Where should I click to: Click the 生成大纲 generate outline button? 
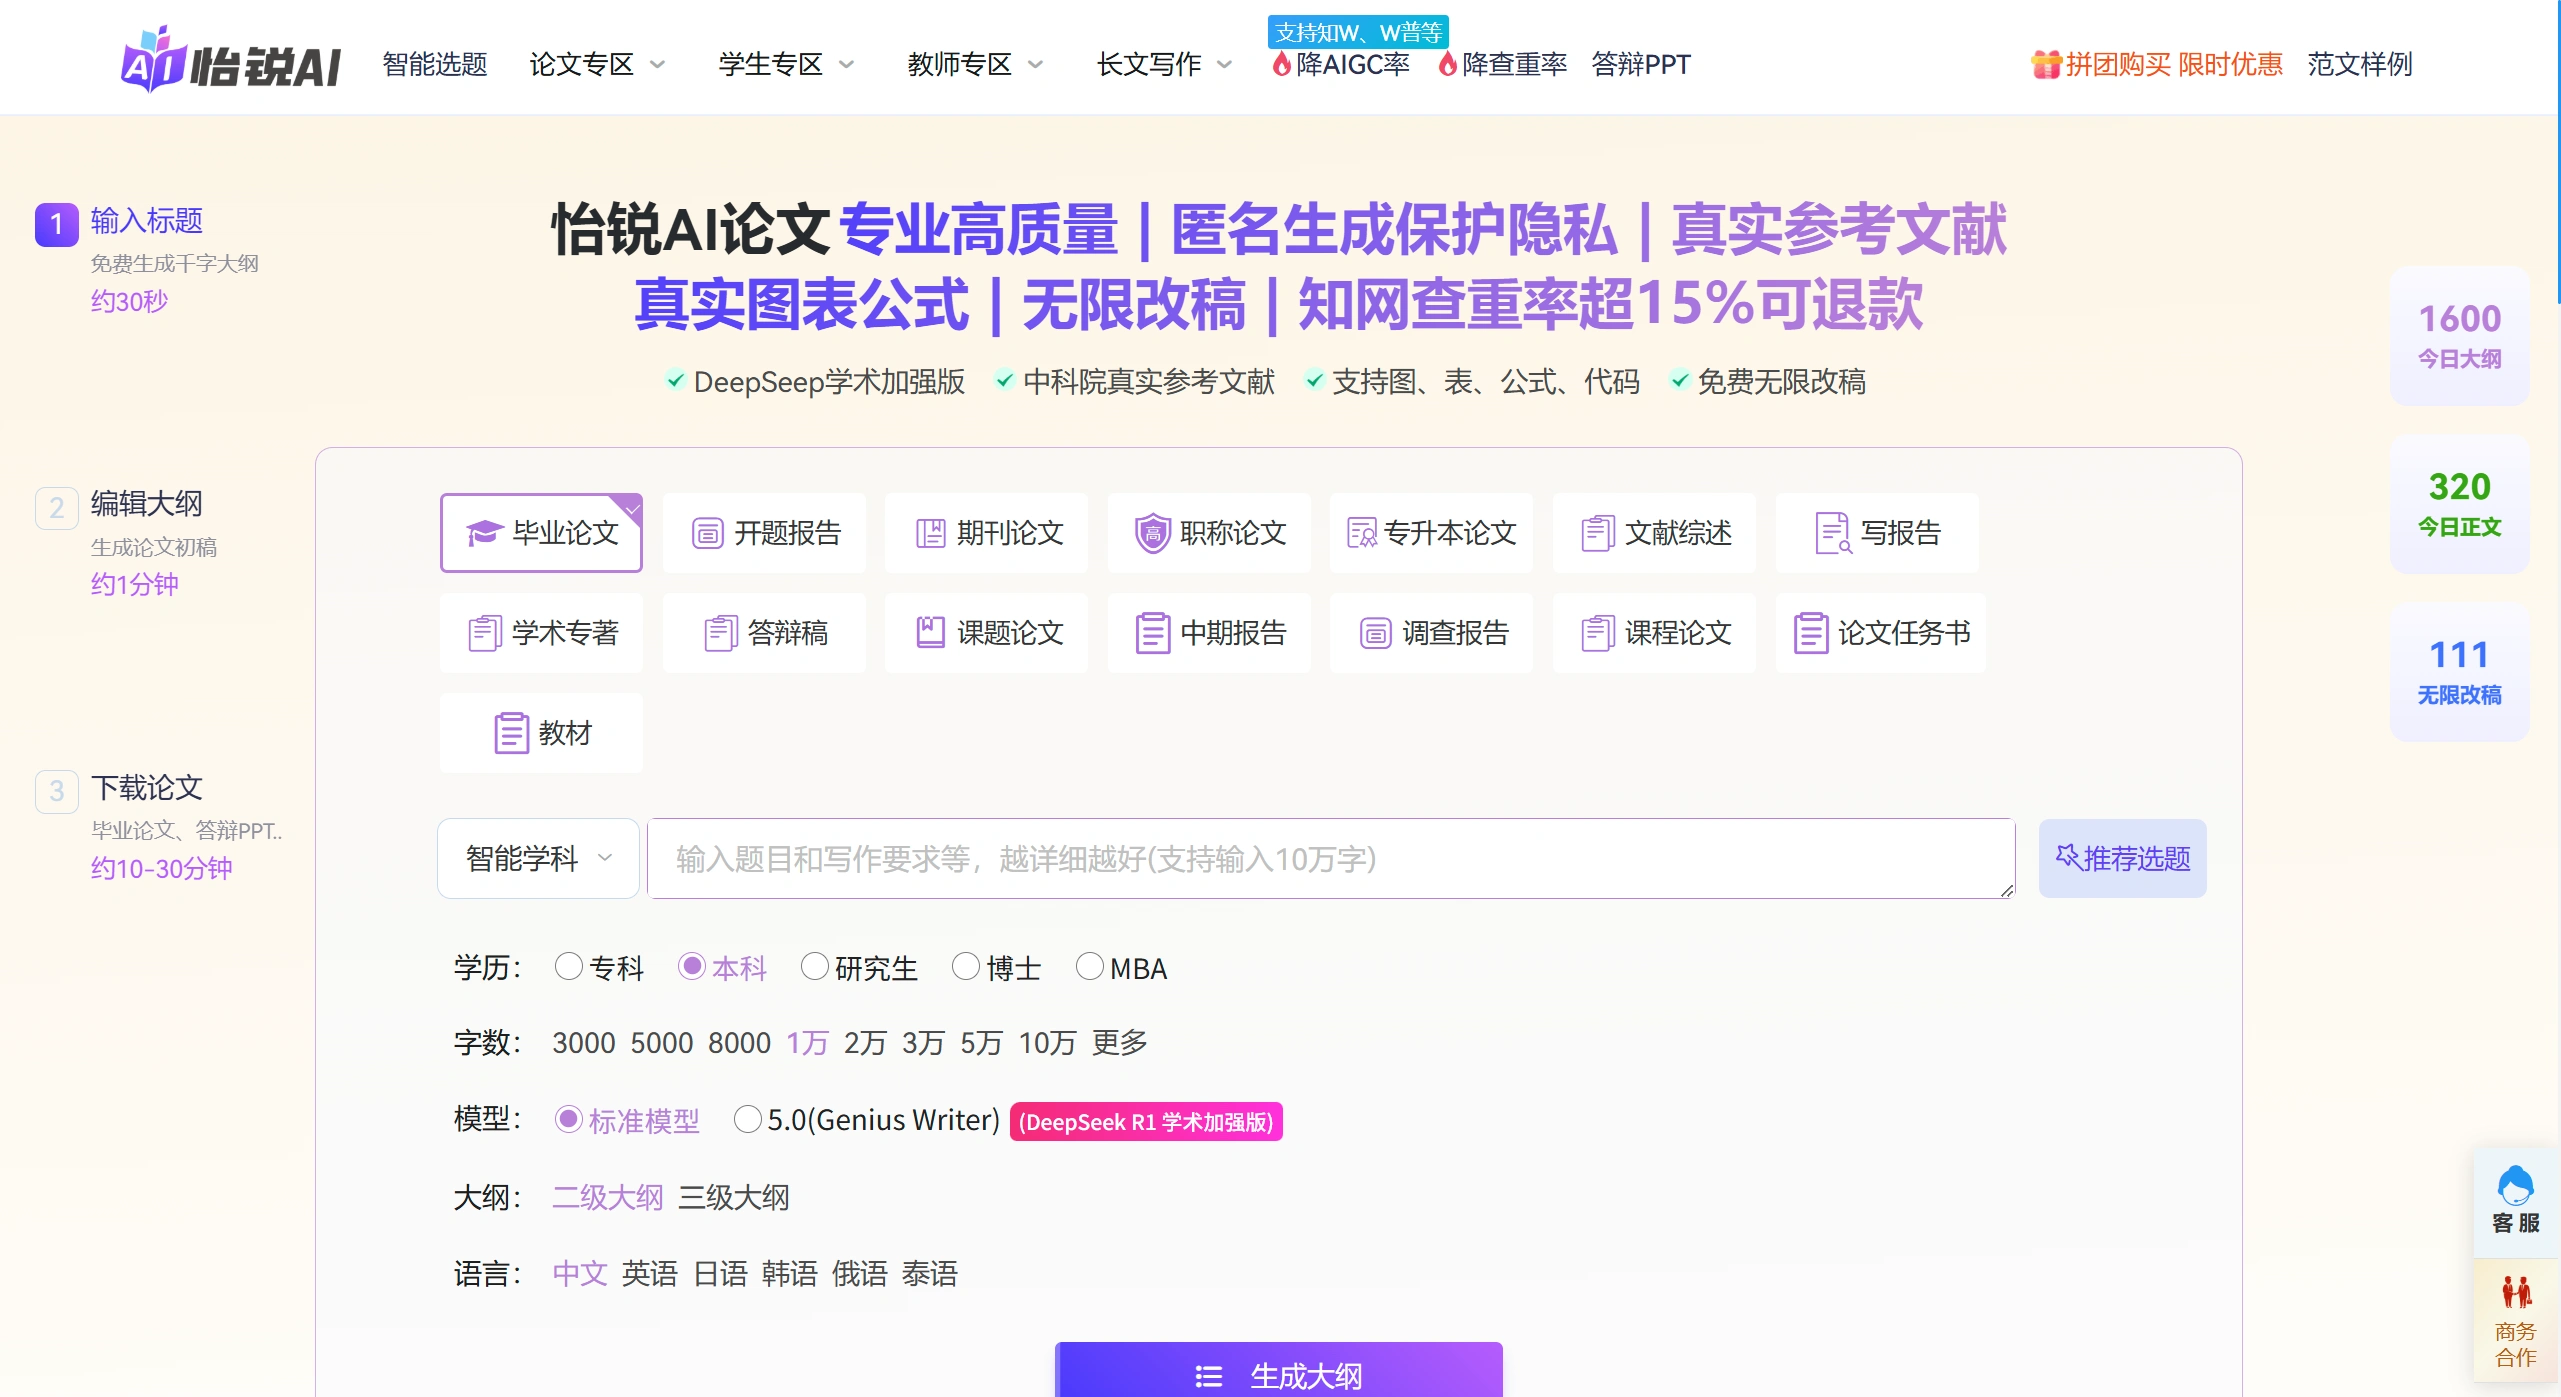[1278, 1373]
